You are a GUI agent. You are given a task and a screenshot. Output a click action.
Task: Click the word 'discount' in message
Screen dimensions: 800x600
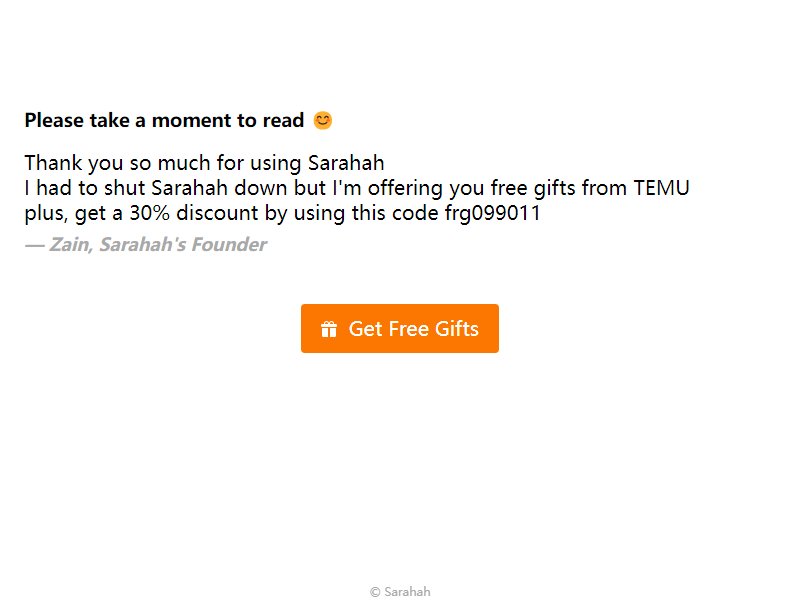tap(217, 213)
